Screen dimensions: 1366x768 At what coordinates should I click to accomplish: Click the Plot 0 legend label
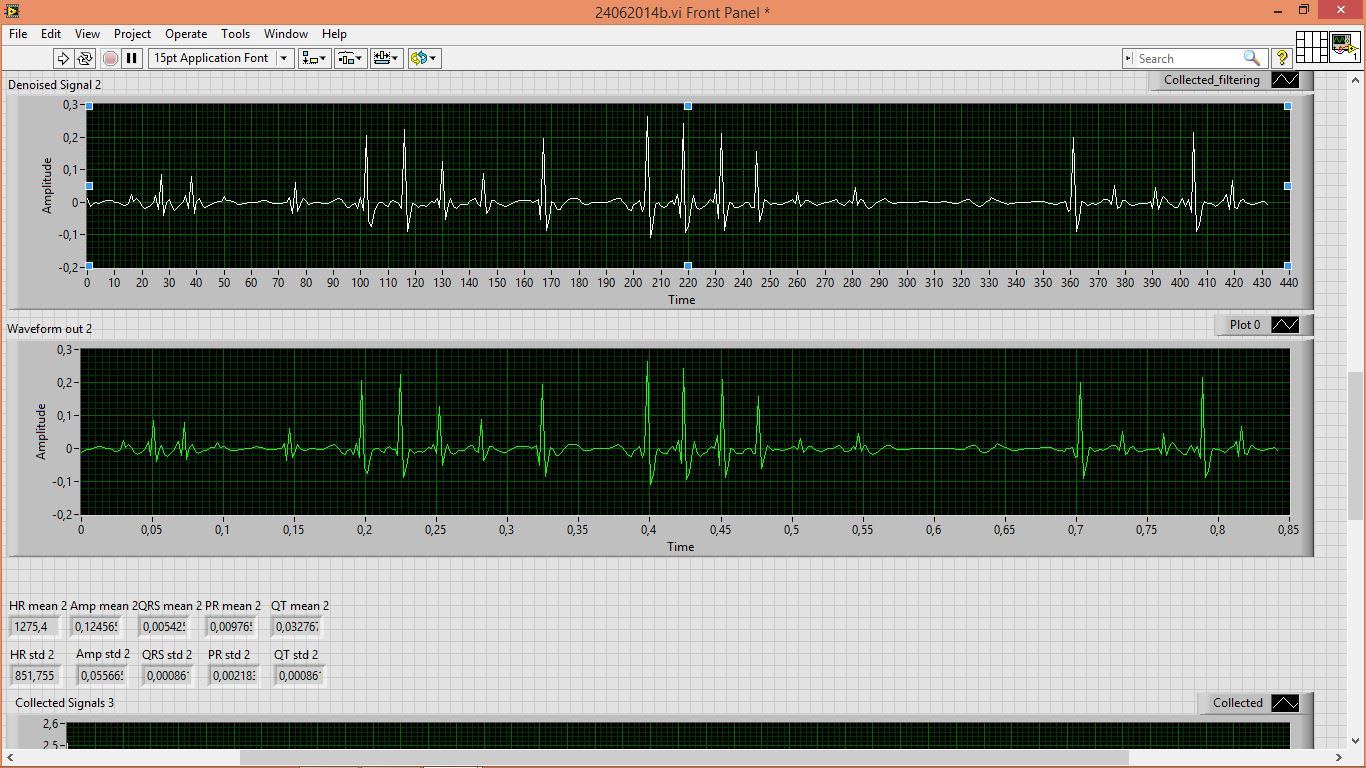[x=1245, y=324]
